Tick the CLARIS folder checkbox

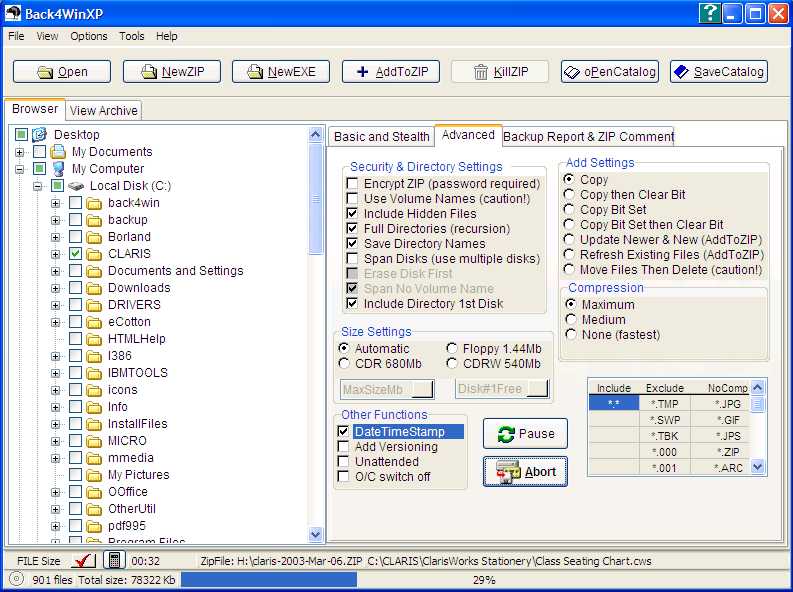(75, 254)
